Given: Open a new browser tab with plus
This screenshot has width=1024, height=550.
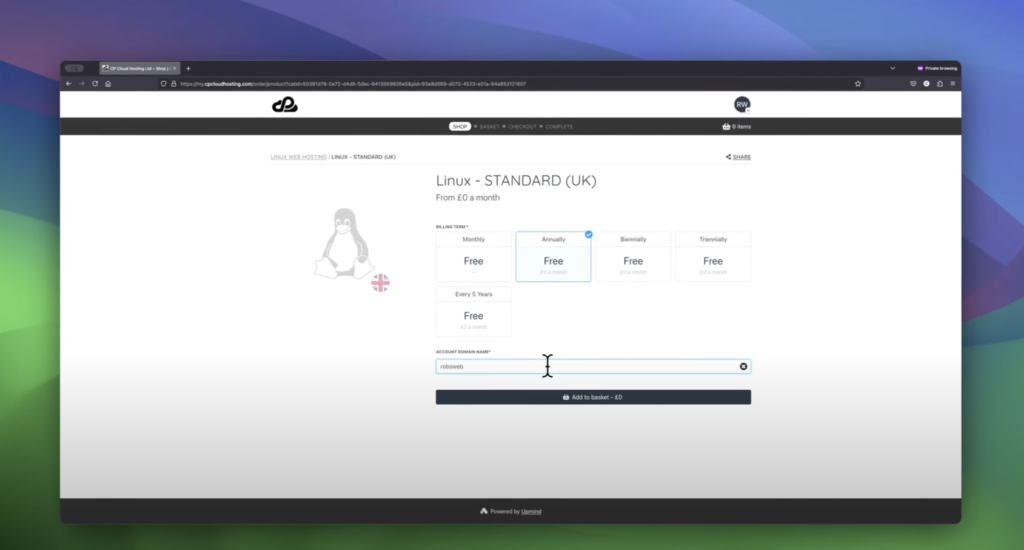Looking at the screenshot, I should (x=188, y=69).
